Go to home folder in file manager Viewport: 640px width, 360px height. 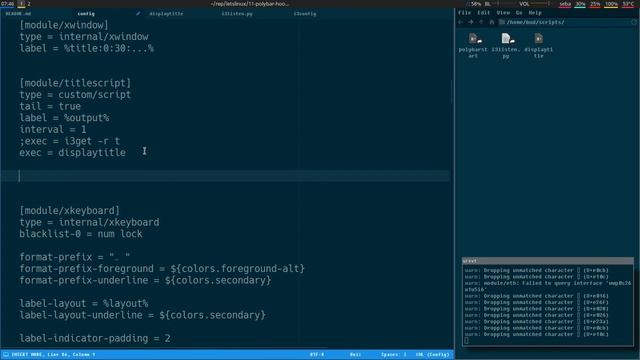[x=491, y=22]
